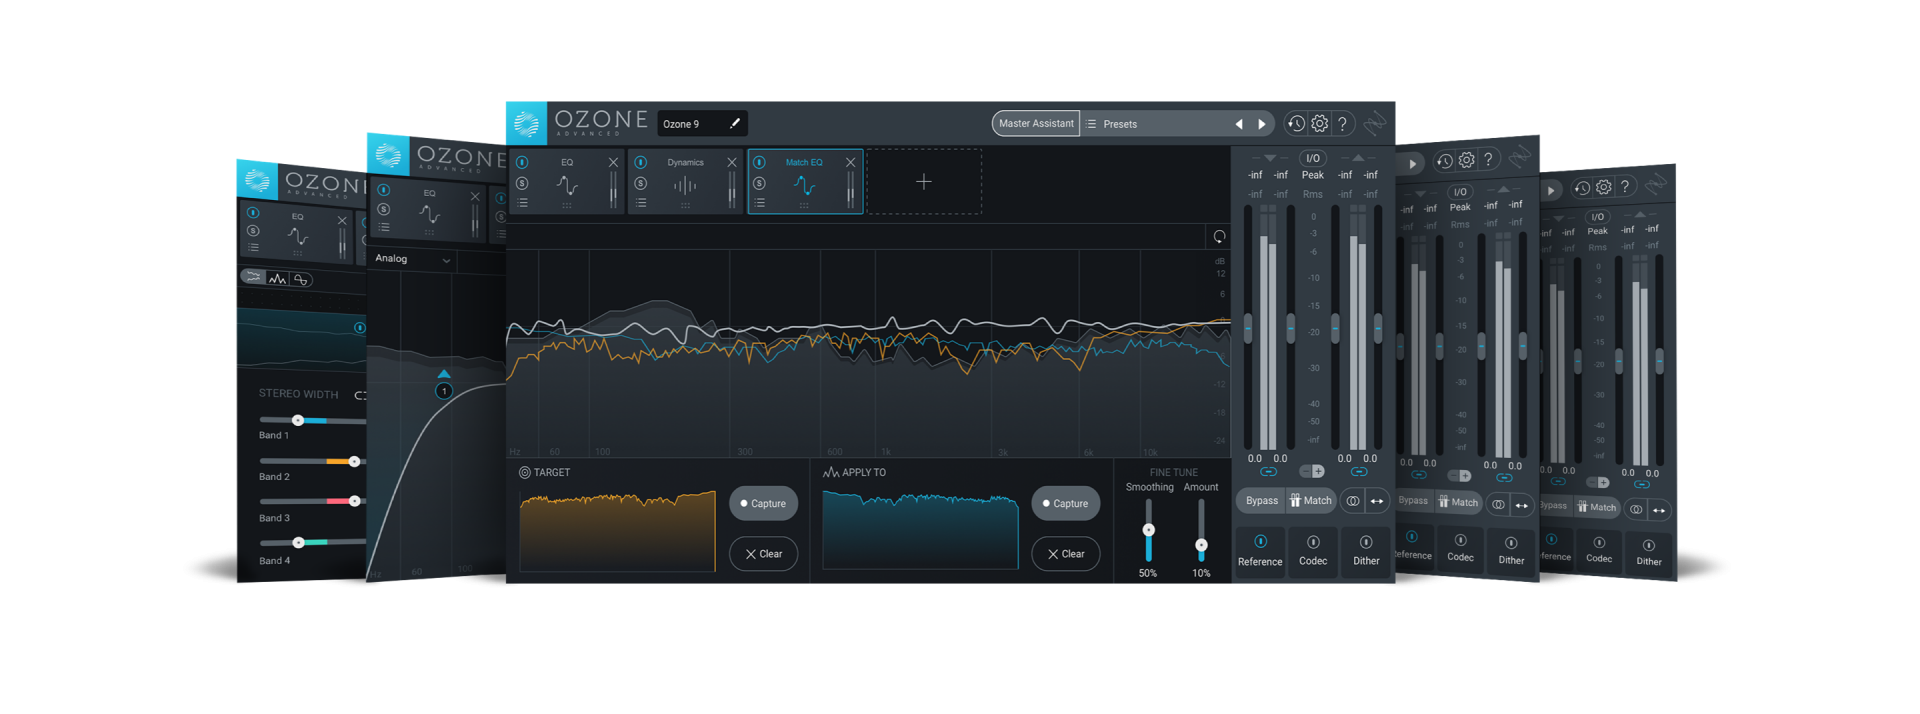Open the Match EQ module preset list
Image resolution: width=1920 pixels, height=714 pixels.
760,203
